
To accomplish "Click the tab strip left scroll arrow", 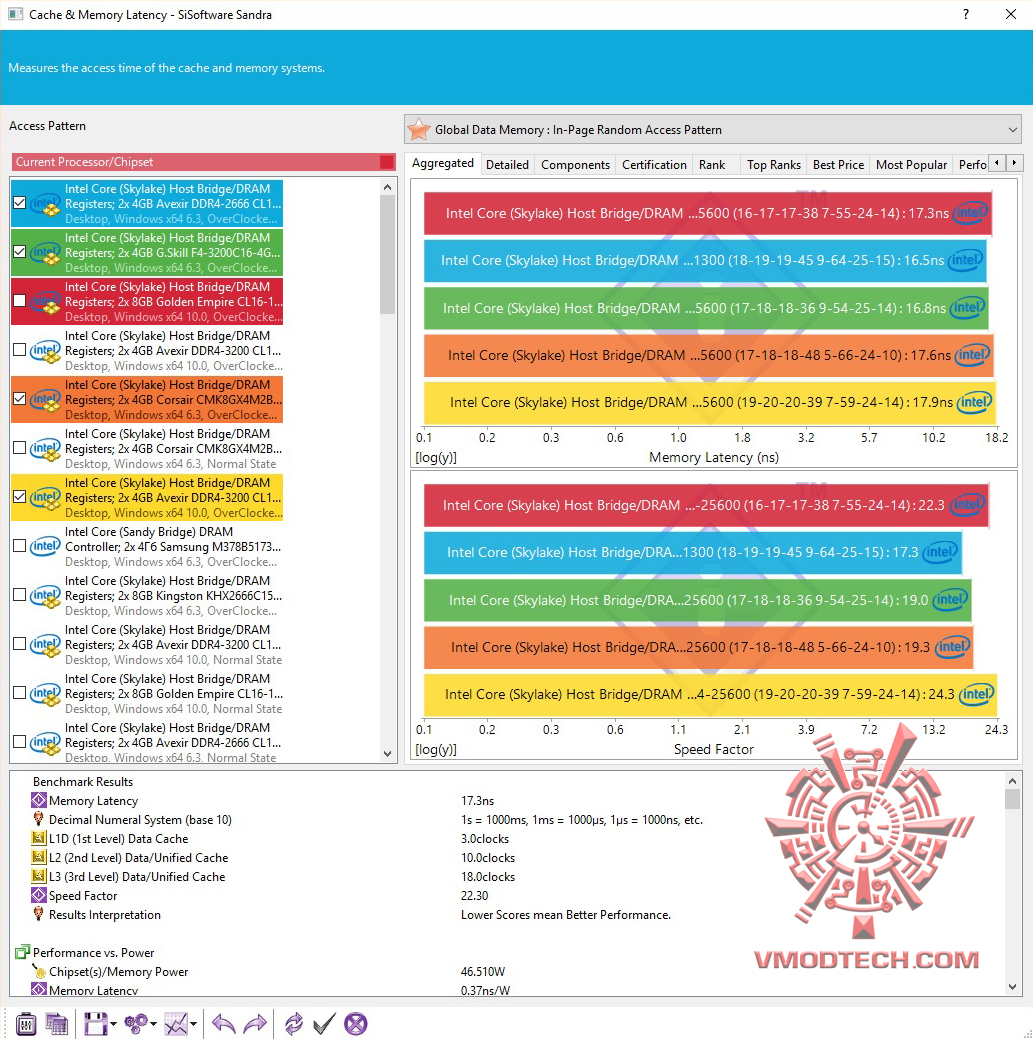I will click(997, 162).
